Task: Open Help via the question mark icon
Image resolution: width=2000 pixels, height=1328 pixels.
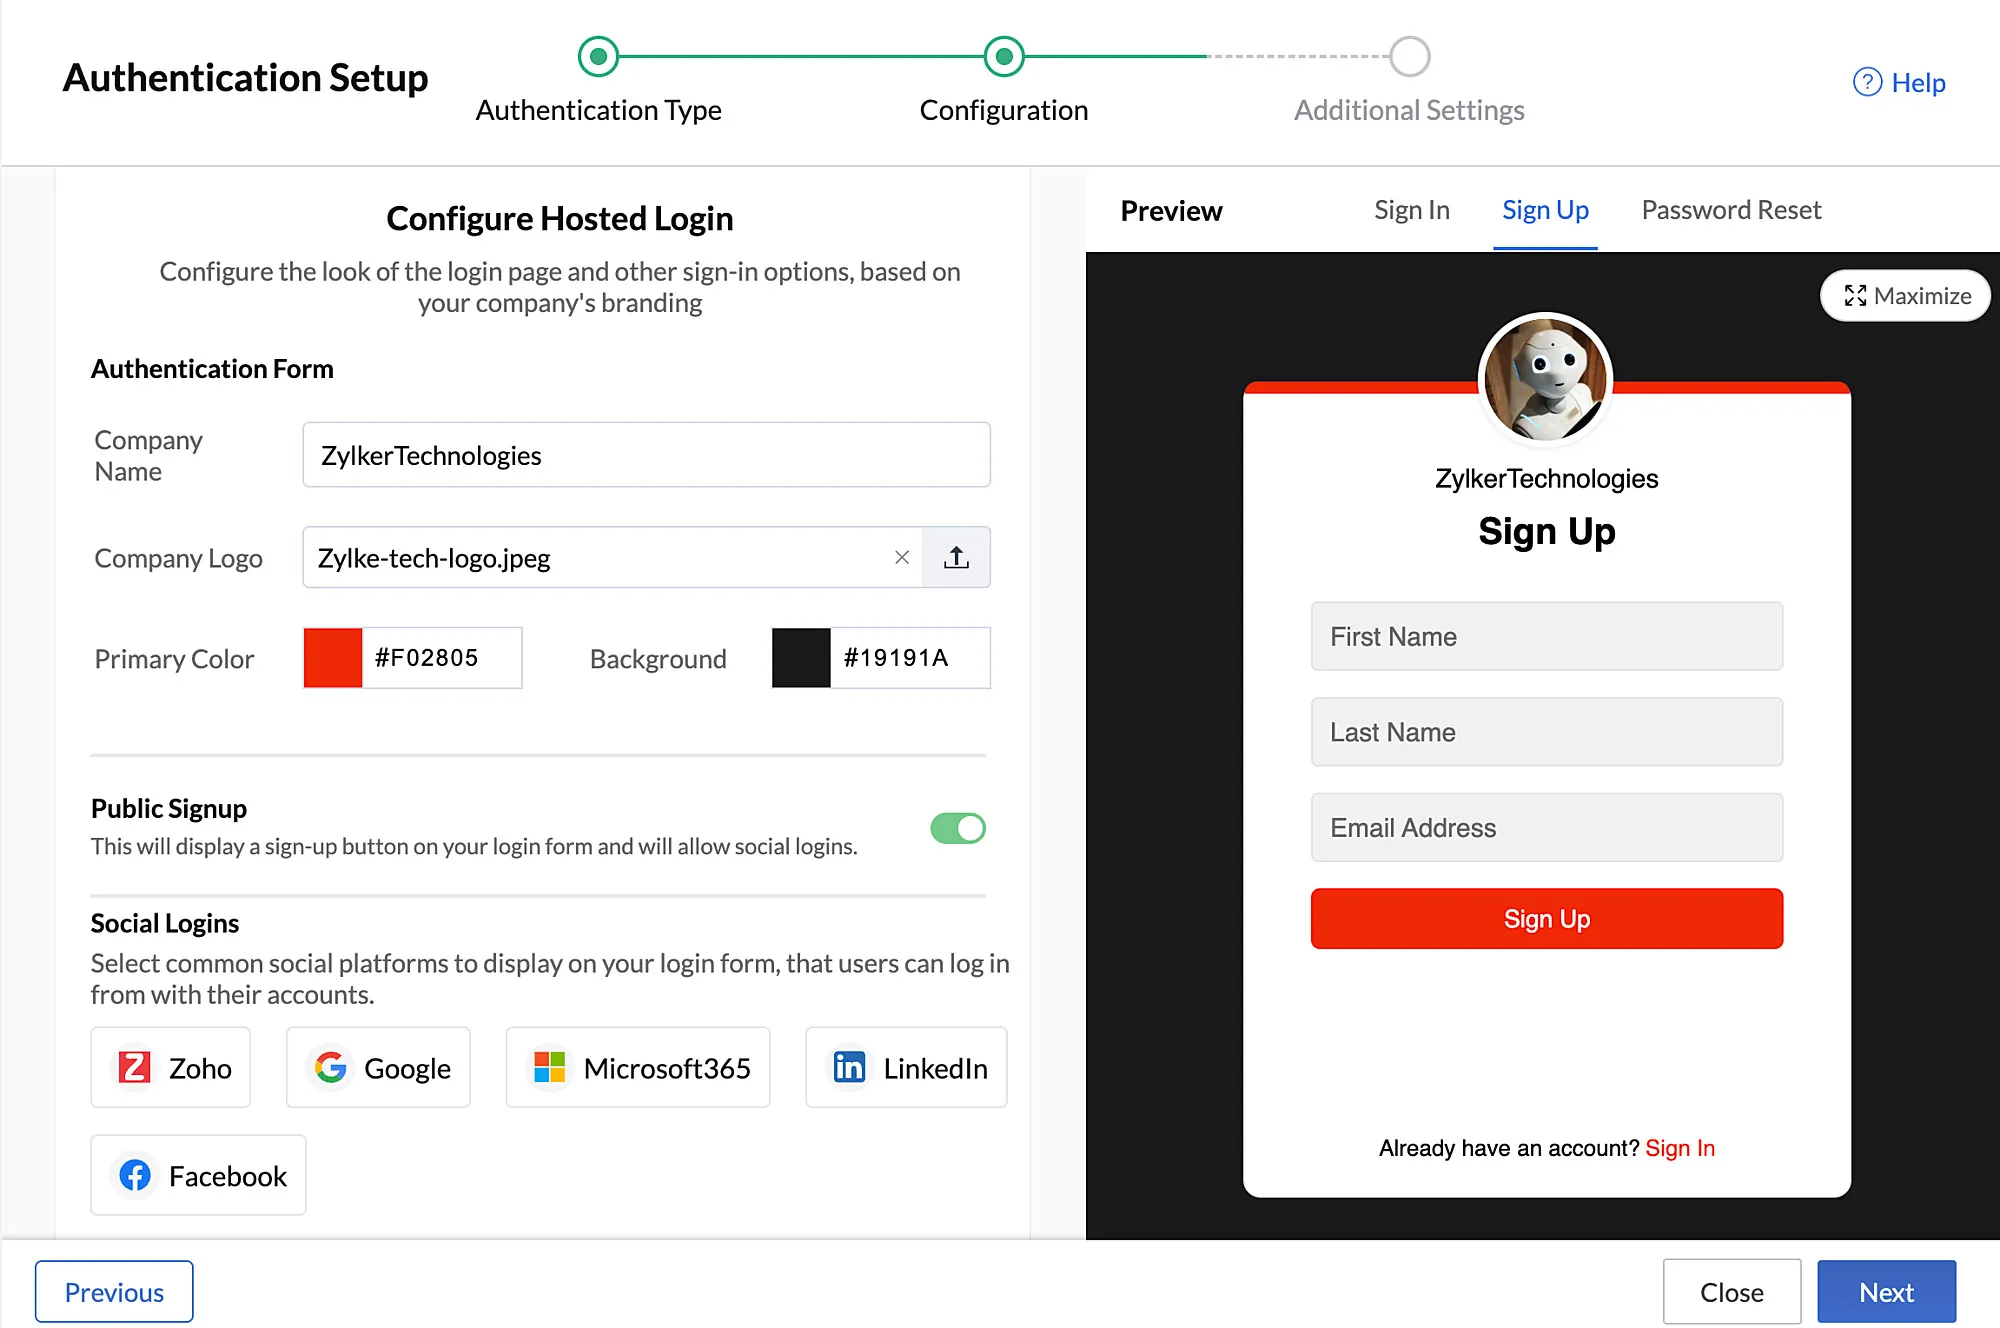Action: [x=1867, y=82]
